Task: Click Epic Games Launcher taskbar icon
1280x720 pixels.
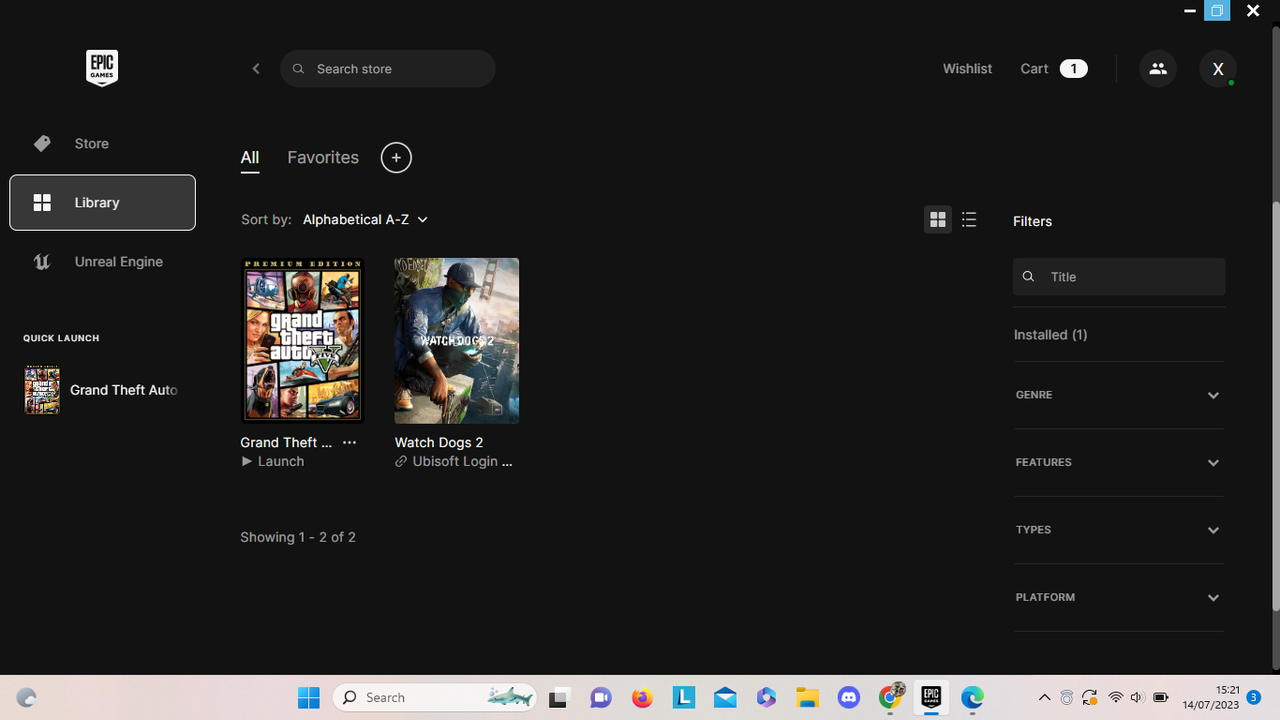Action: click(x=931, y=697)
